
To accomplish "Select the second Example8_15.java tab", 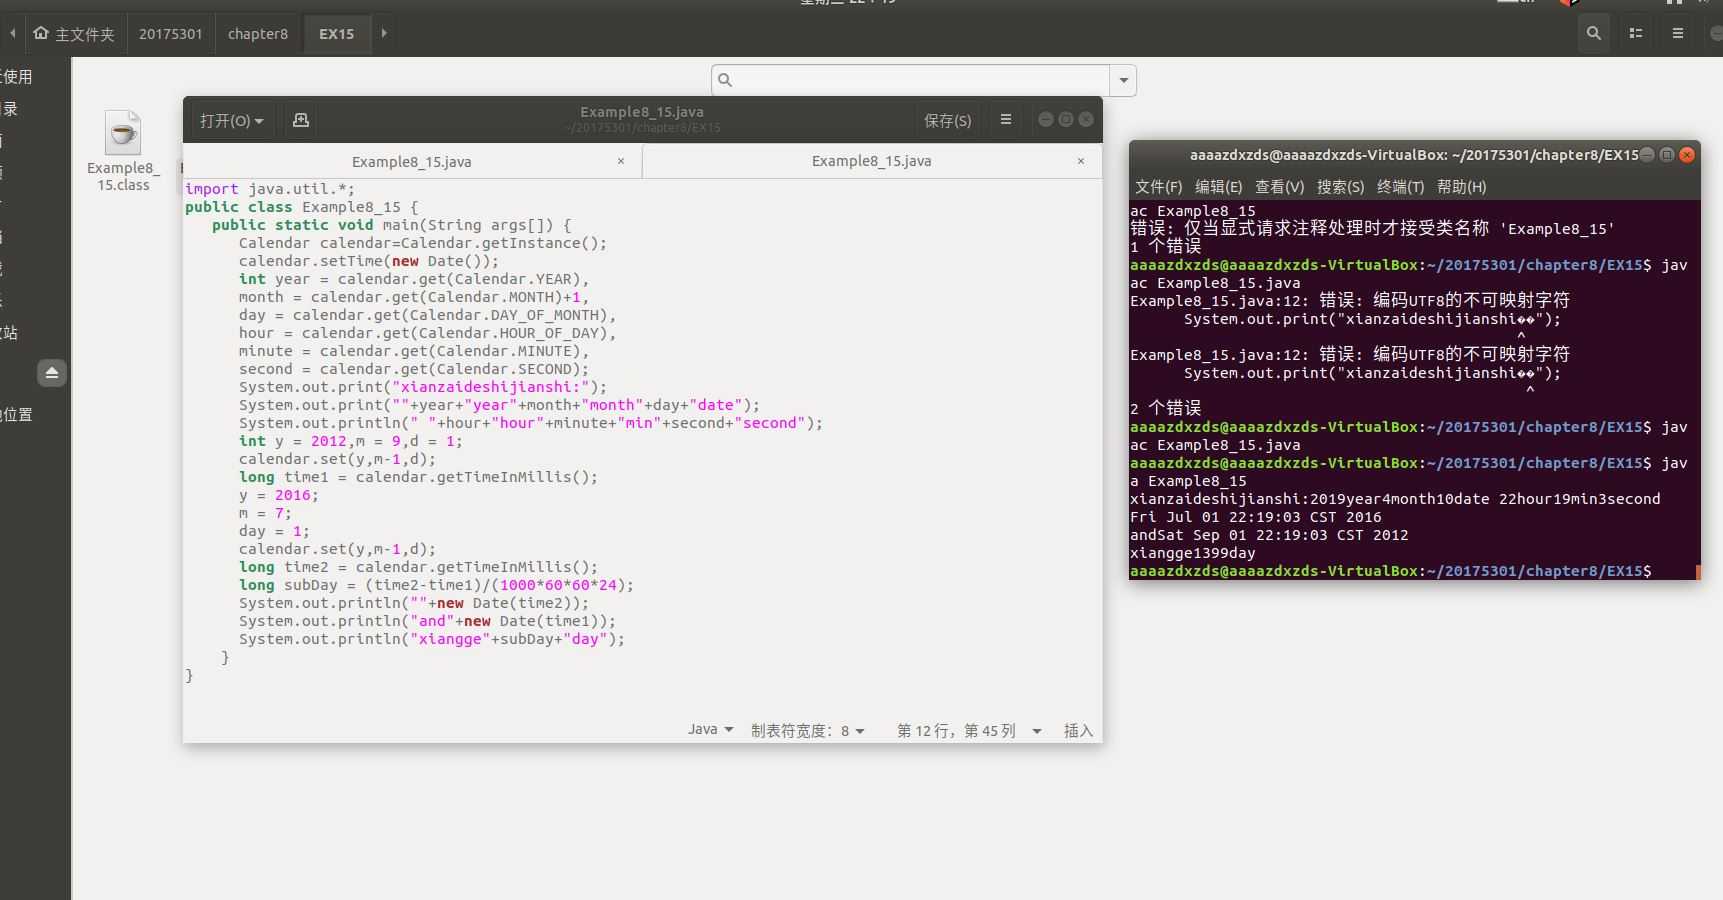I will (x=871, y=161).
